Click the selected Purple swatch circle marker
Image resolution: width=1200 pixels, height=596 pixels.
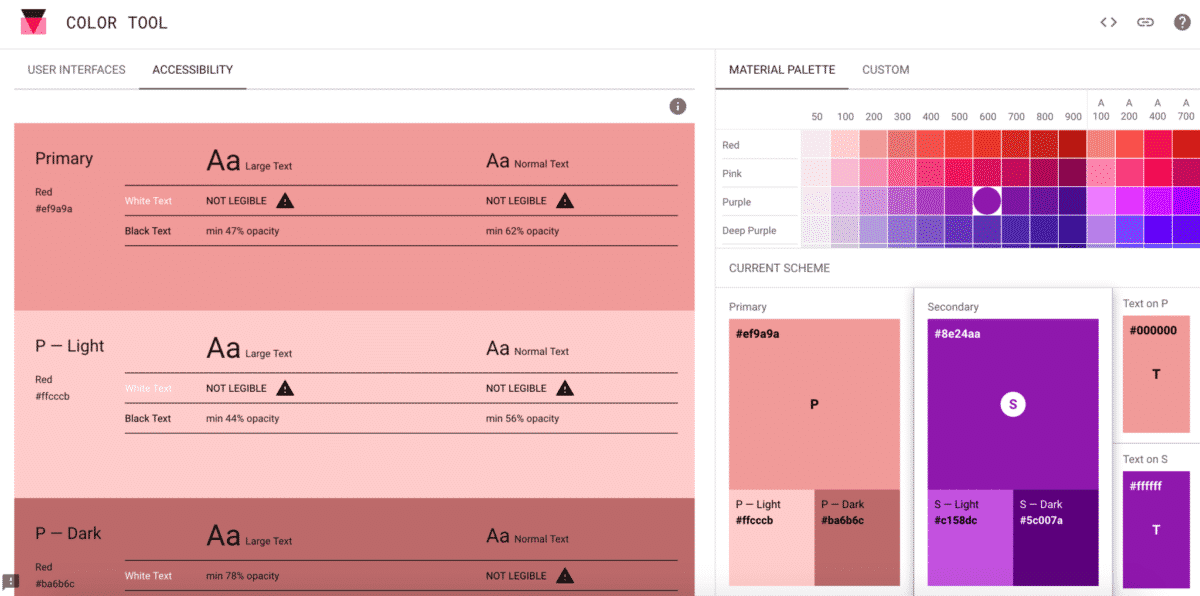(x=987, y=201)
